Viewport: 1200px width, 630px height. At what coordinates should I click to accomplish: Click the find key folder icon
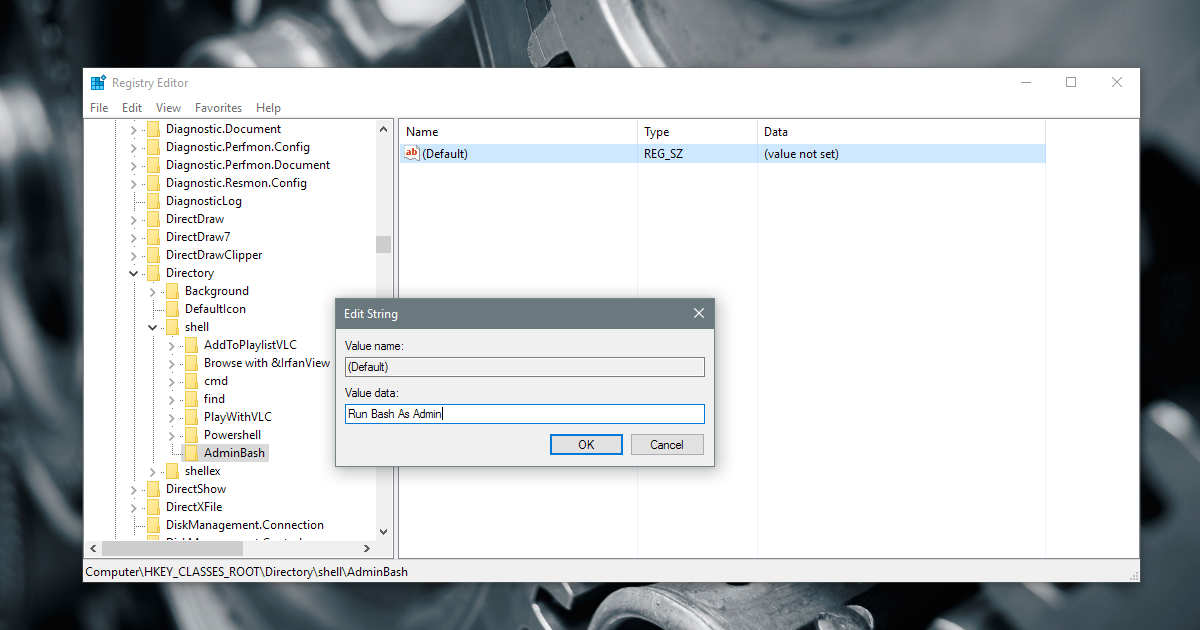[190, 399]
